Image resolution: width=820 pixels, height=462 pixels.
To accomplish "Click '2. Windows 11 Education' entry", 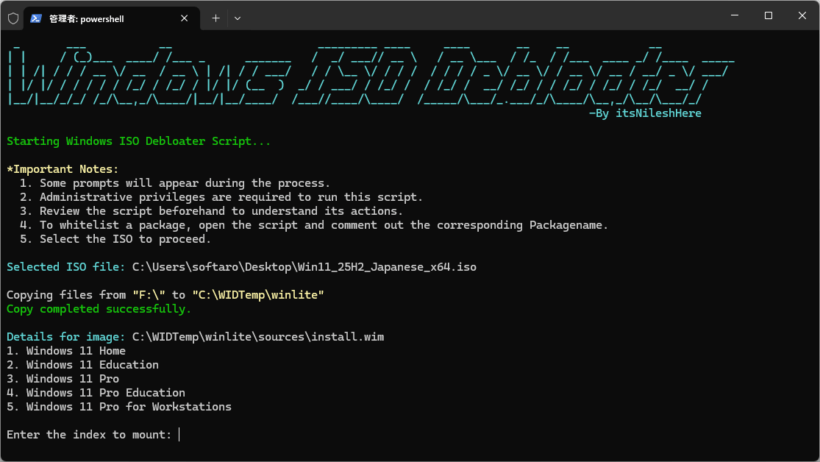I will coord(83,365).
